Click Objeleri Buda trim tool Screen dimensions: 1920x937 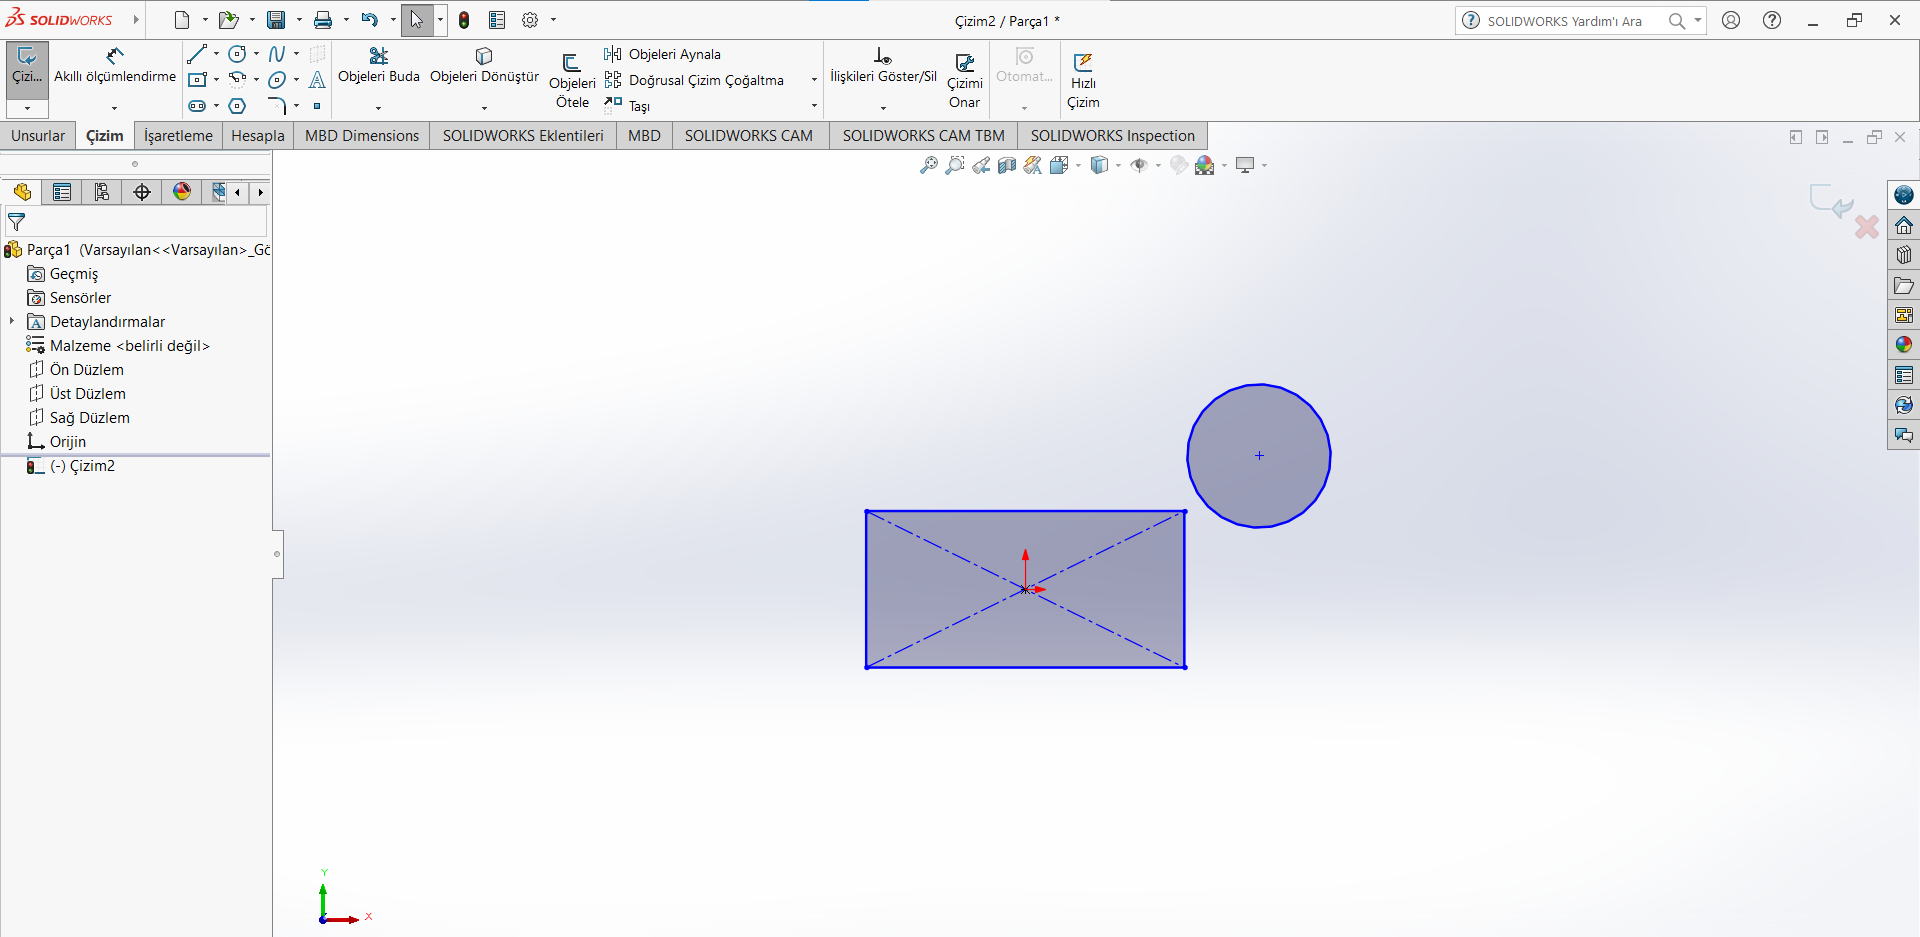379,65
